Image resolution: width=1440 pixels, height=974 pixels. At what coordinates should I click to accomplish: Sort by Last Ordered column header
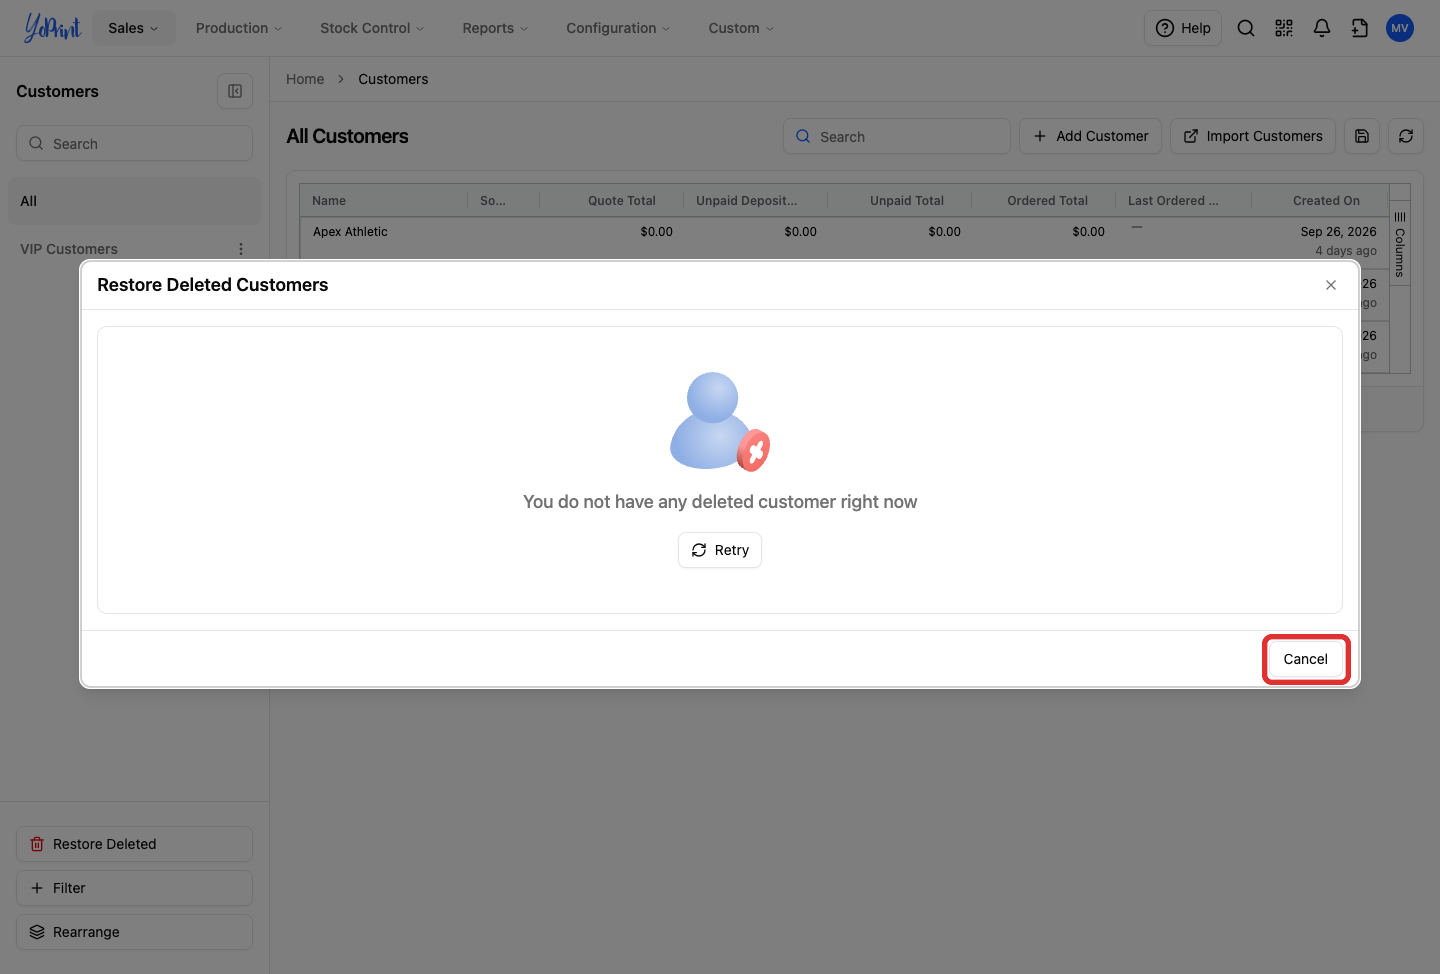(1184, 200)
